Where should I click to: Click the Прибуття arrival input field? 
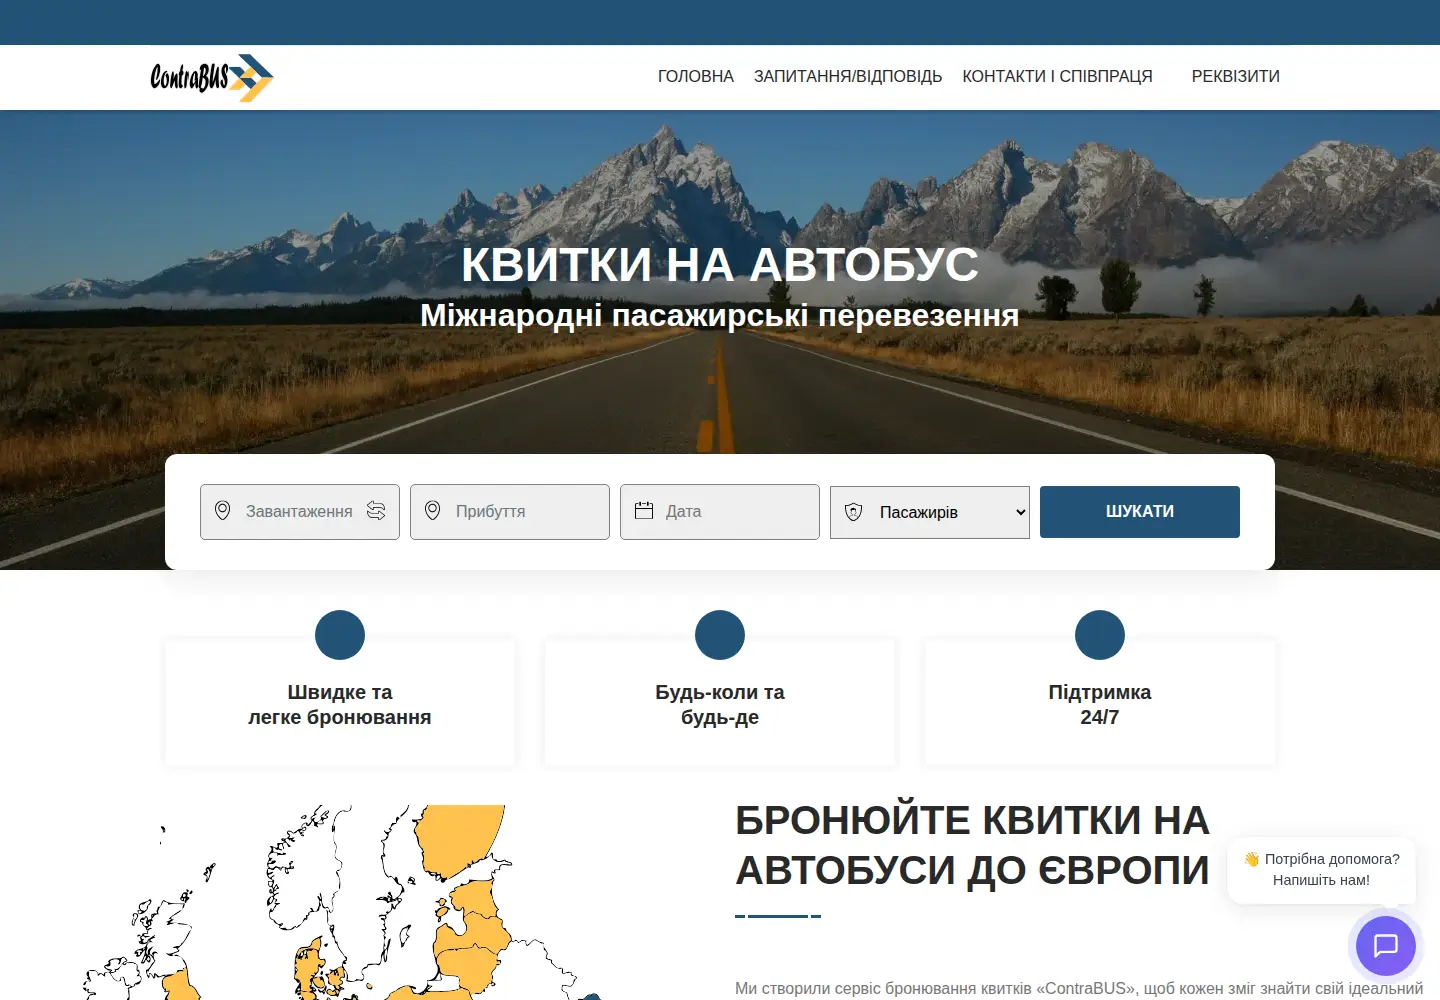510,512
